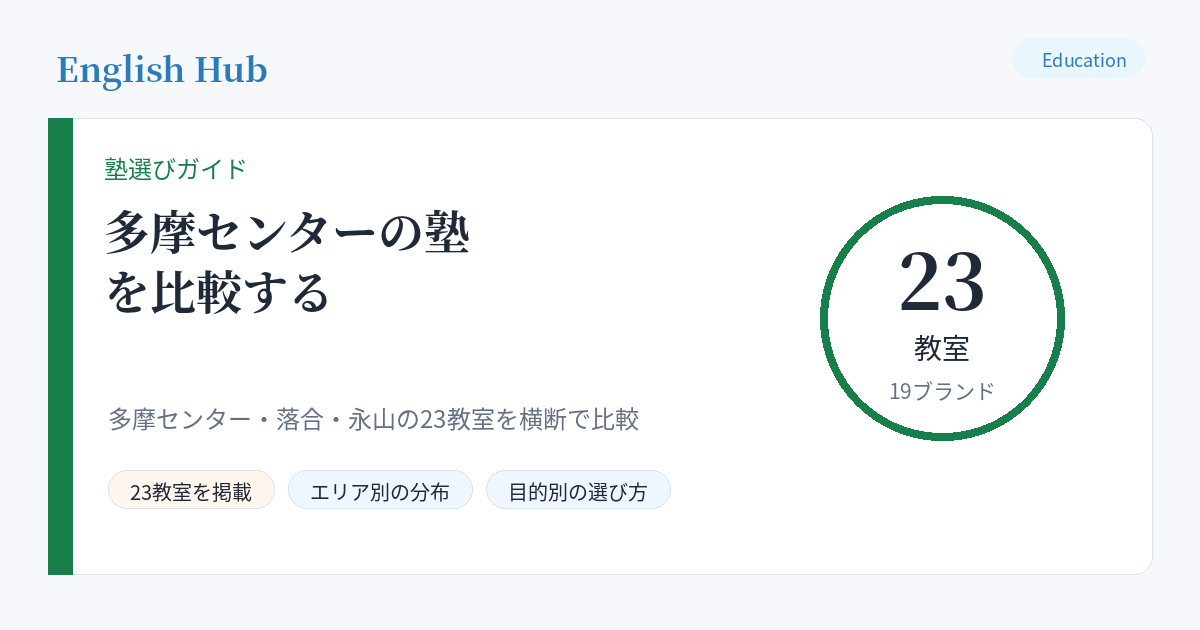
Task: Click the subtitle about 23教室を横断で比較
Action: 373,419
